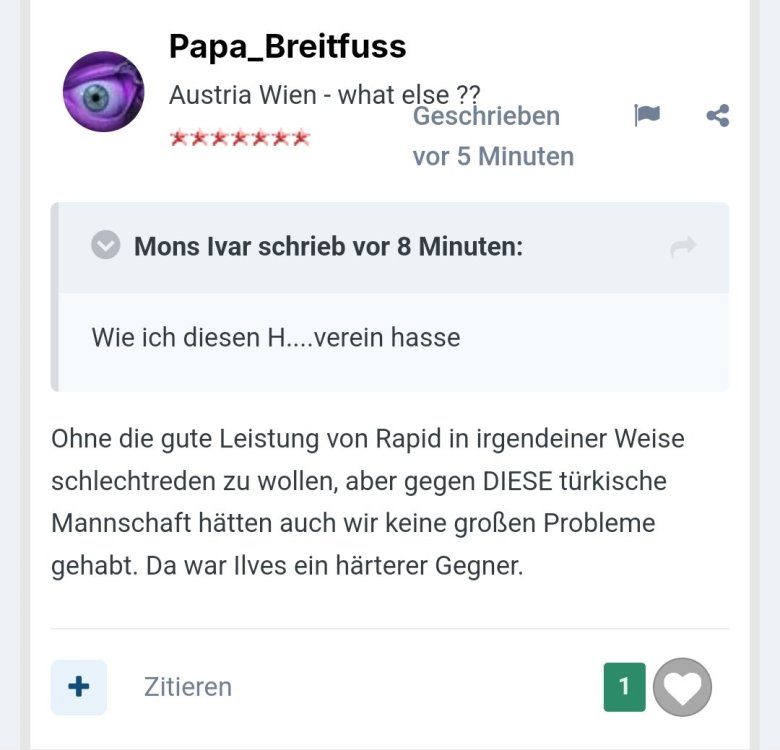Viewport: 780px width, 750px height.
Task: Click the "Geschrieben" label
Action: coord(486,116)
